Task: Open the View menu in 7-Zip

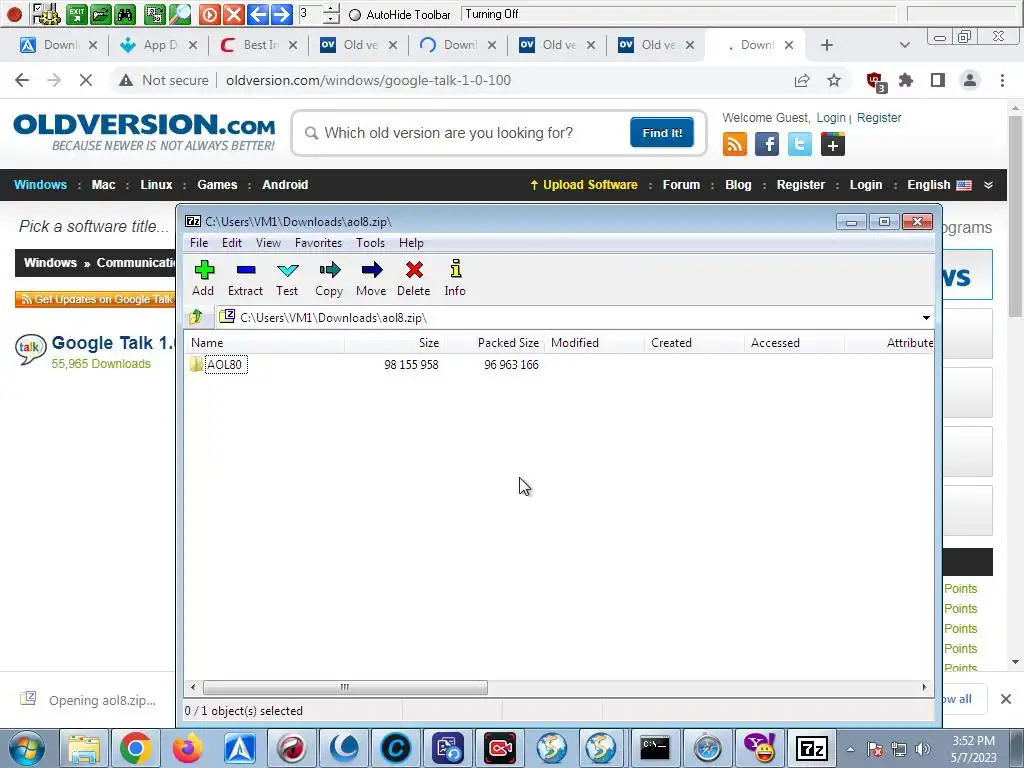Action: tap(268, 243)
